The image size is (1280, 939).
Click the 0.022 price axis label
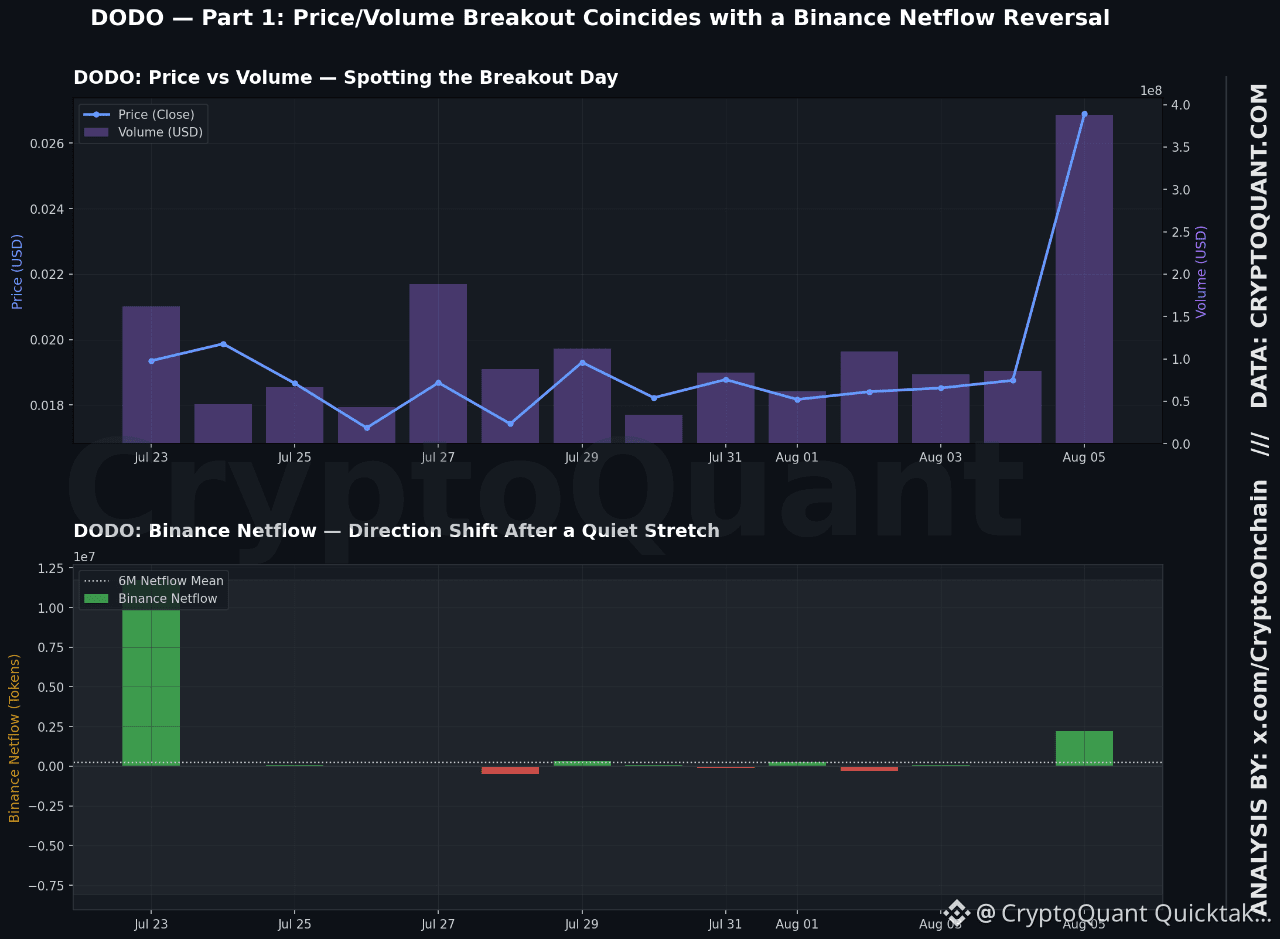coord(47,275)
